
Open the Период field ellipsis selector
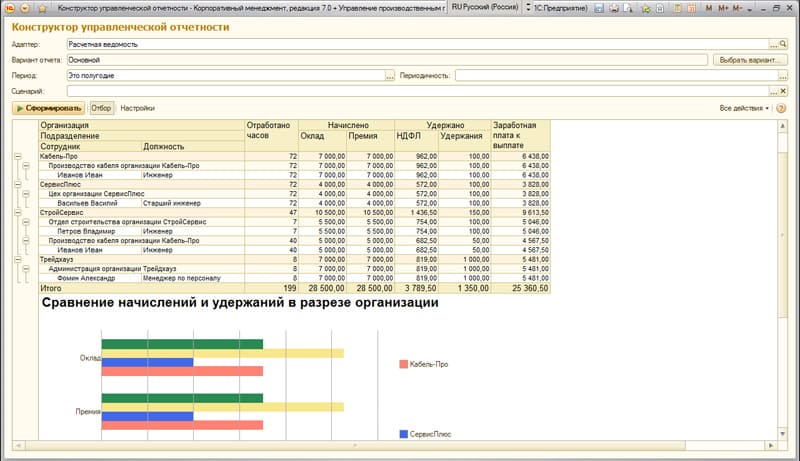click(x=390, y=76)
